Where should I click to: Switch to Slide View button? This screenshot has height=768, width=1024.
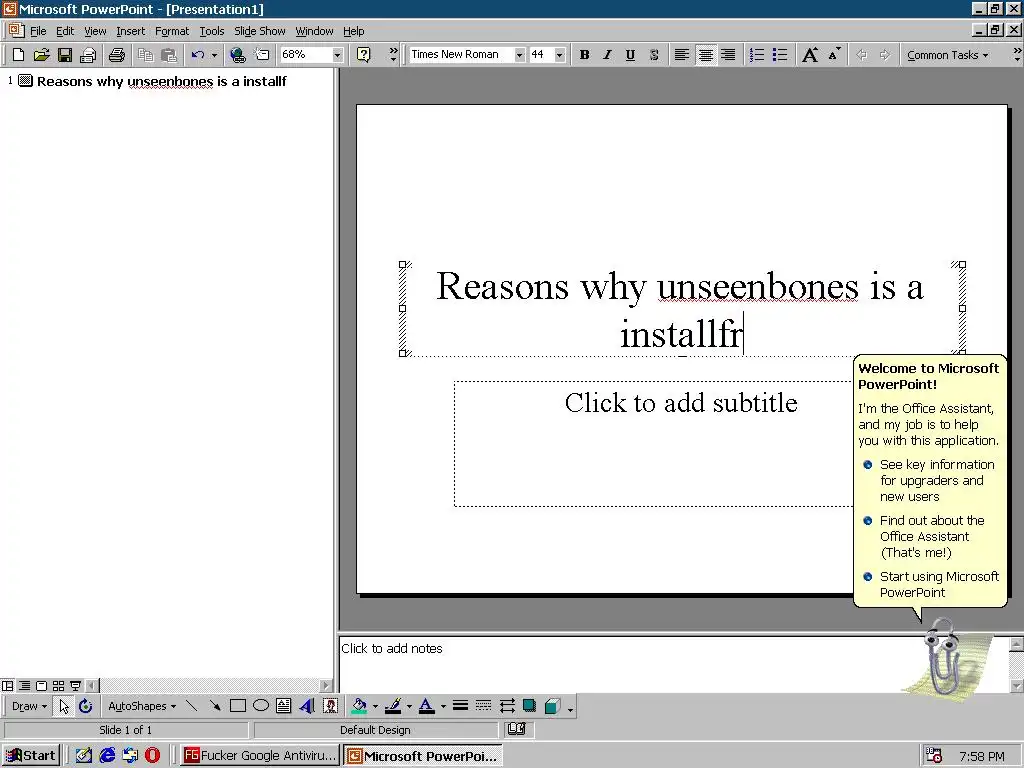pyautogui.click(x=41, y=686)
